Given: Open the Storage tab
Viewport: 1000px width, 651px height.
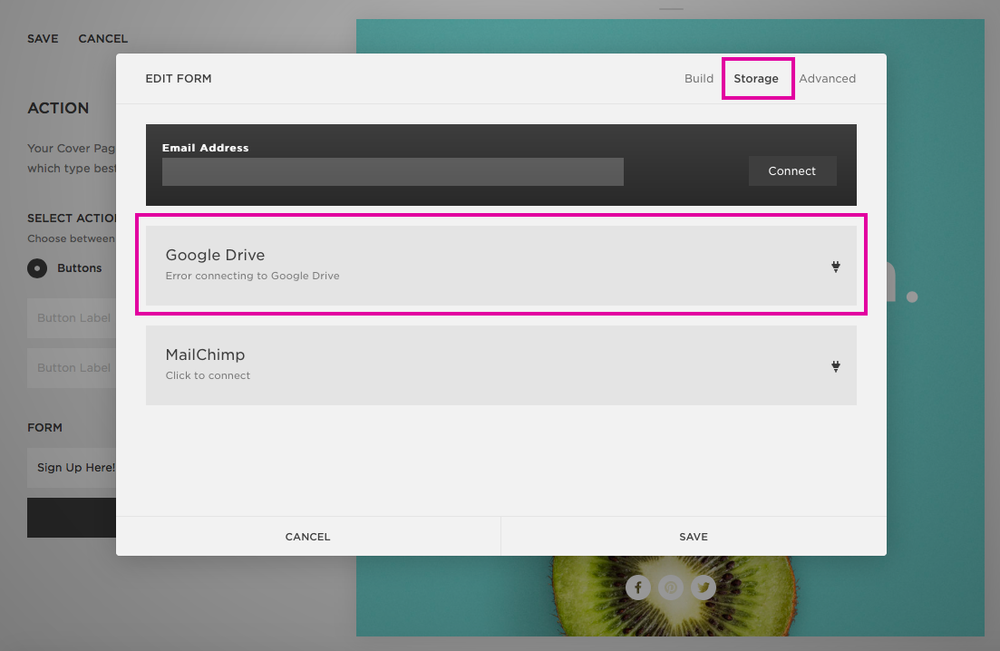Looking at the screenshot, I should [757, 78].
